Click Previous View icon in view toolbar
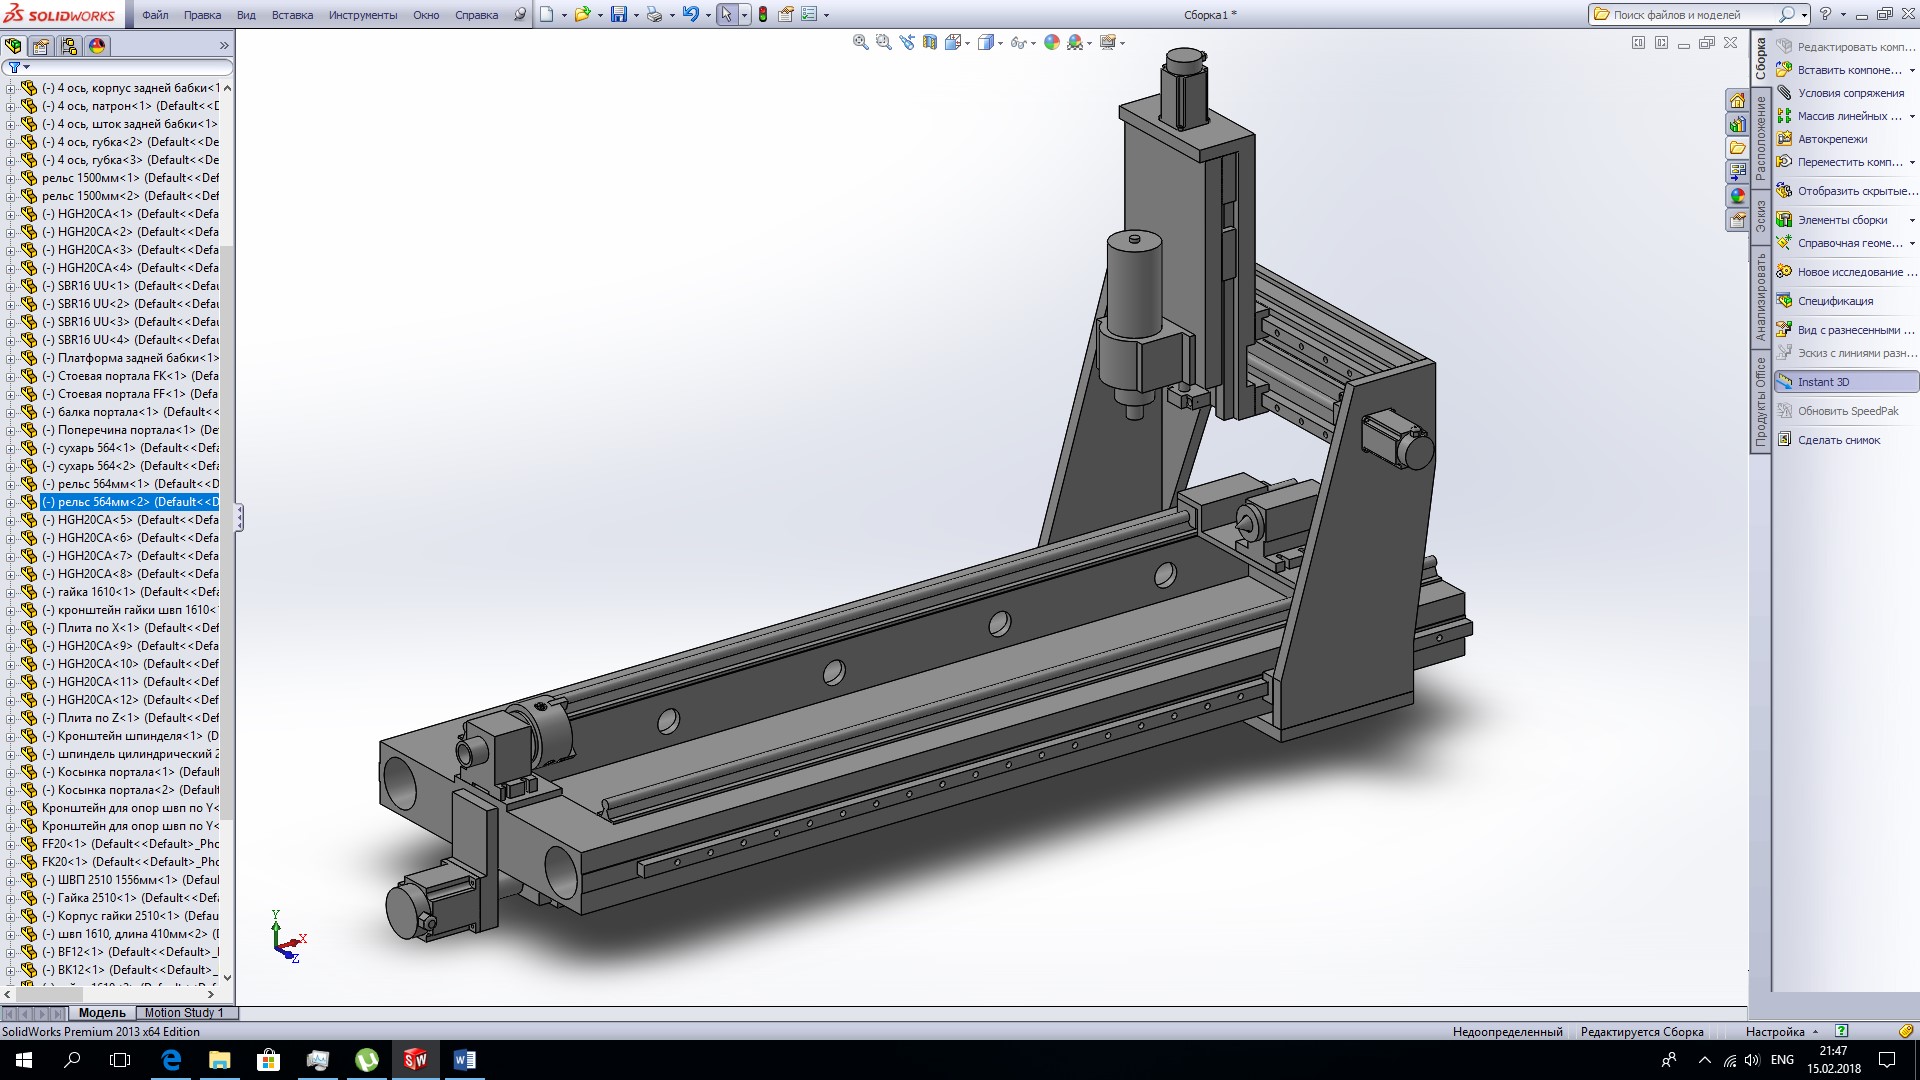Image resolution: width=1920 pixels, height=1080 pixels. pyautogui.click(x=907, y=42)
